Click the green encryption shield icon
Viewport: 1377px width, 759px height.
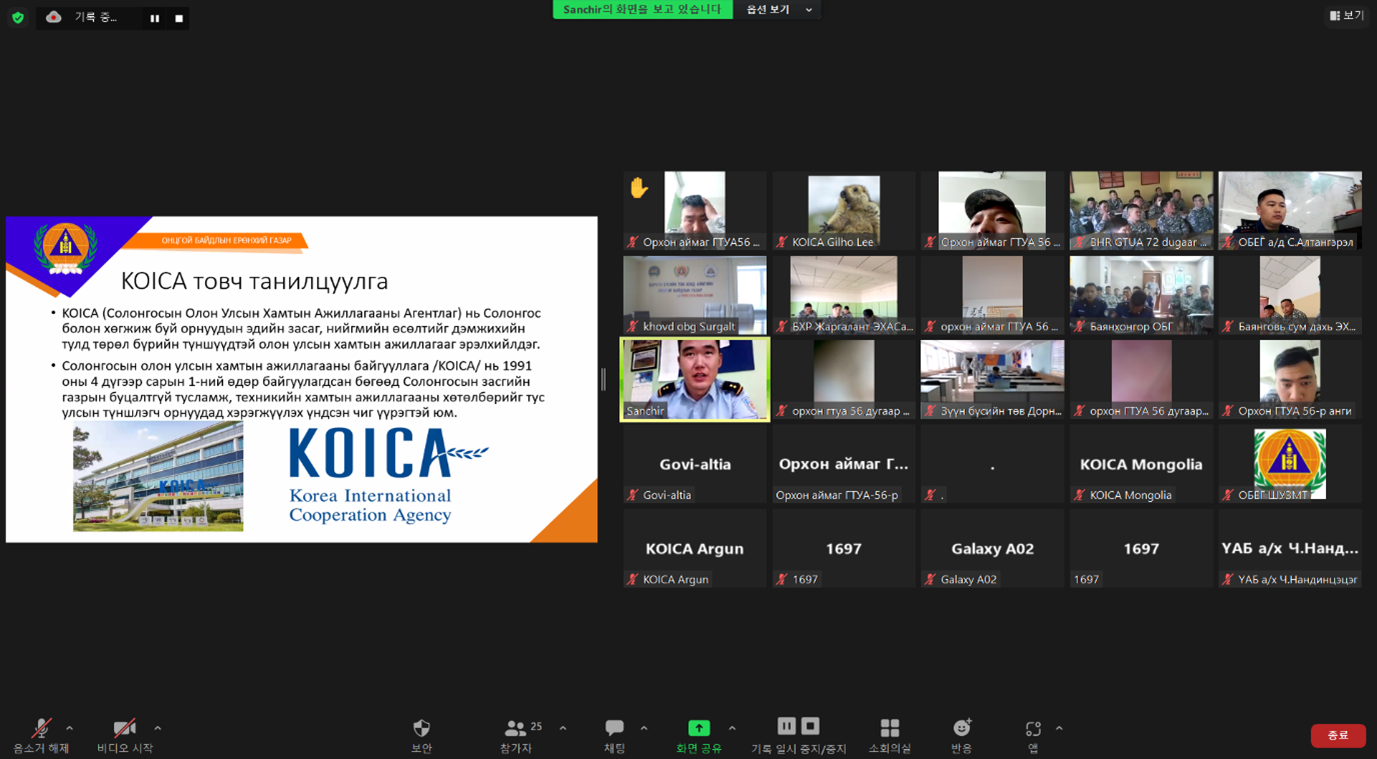[x=18, y=17]
